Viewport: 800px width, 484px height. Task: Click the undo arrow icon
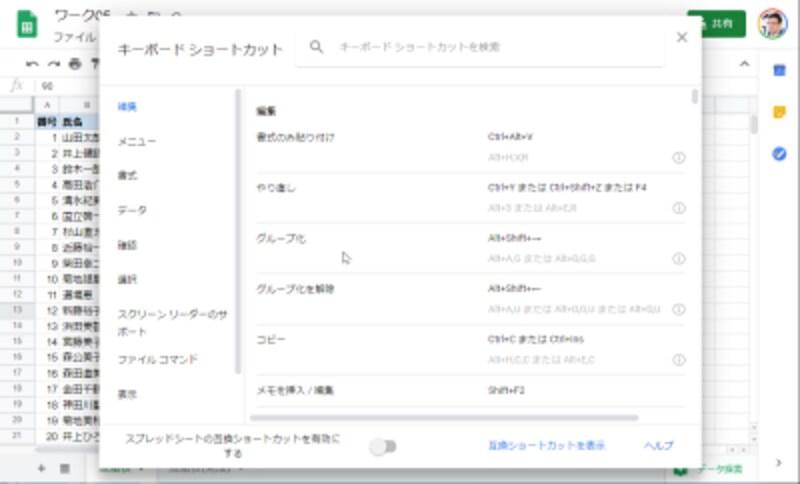(x=32, y=64)
